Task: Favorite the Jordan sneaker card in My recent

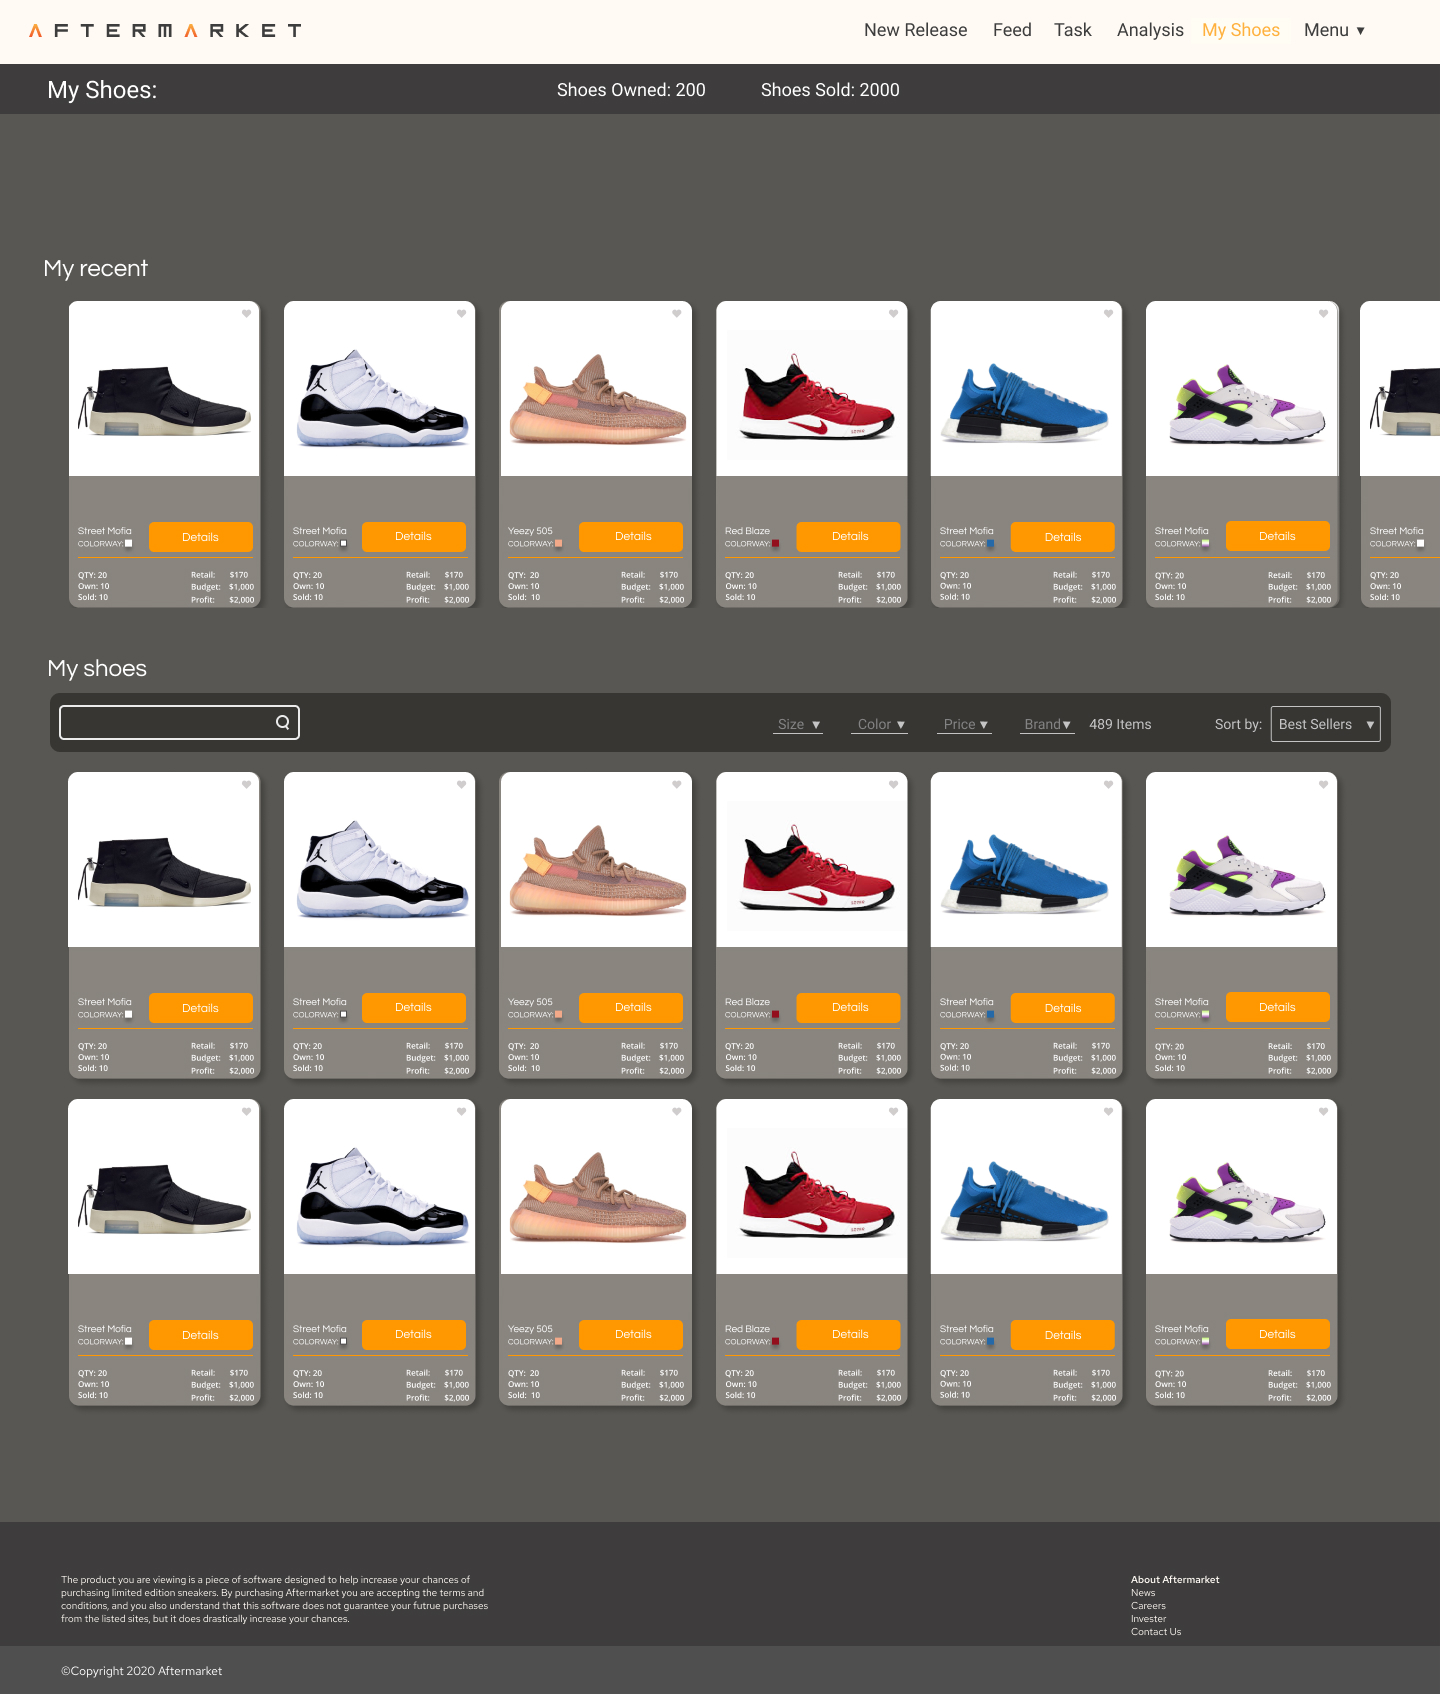Action: pyautogui.click(x=461, y=314)
